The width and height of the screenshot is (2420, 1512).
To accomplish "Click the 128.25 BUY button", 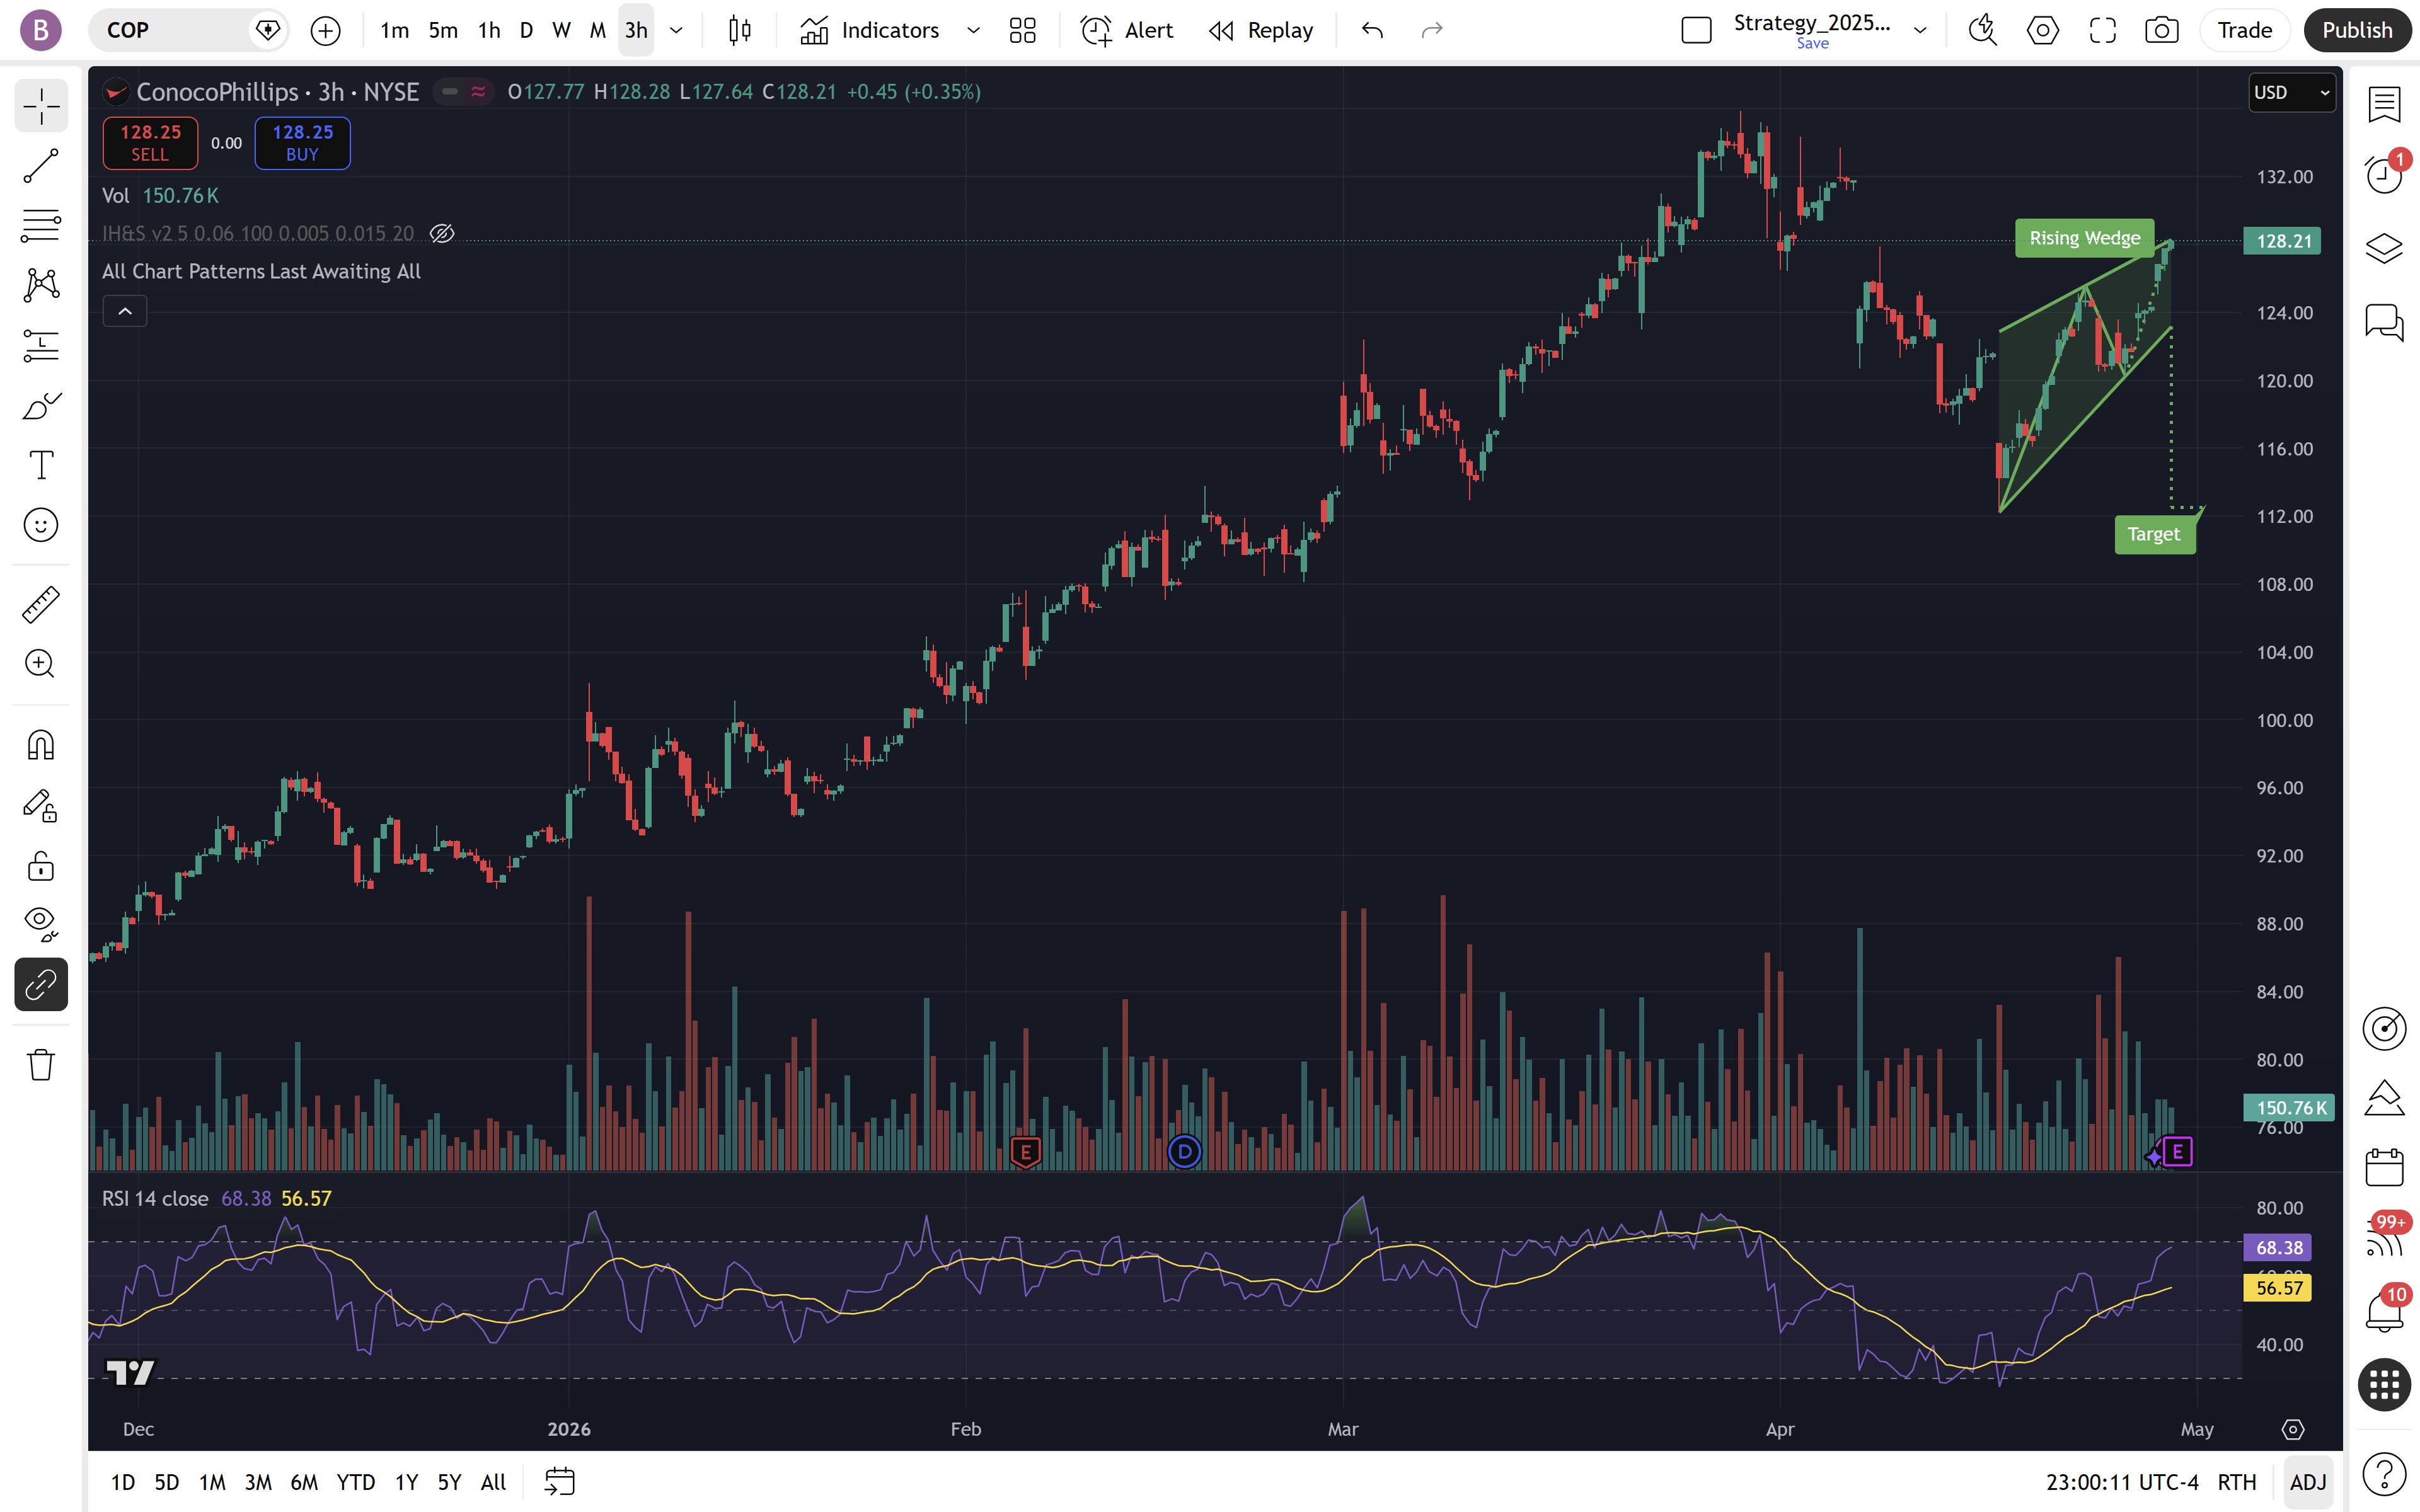I will pyautogui.click(x=302, y=143).
